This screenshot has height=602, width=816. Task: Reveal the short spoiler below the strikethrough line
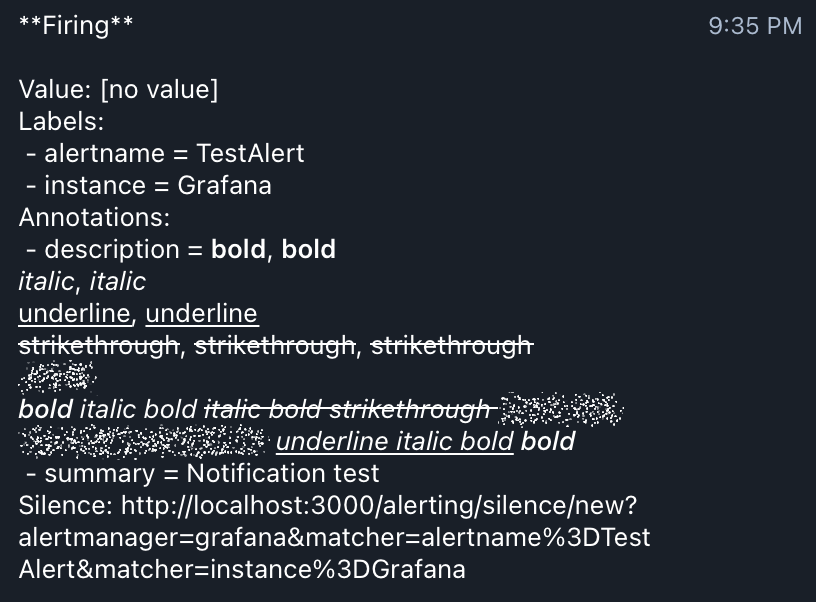pyautogui.click(x=57, y=377)
